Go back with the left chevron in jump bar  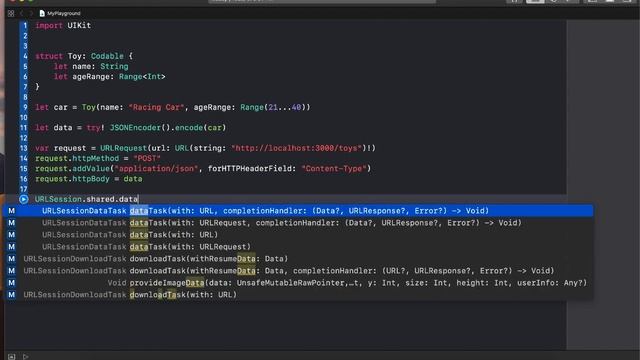[x=22, y=13]
